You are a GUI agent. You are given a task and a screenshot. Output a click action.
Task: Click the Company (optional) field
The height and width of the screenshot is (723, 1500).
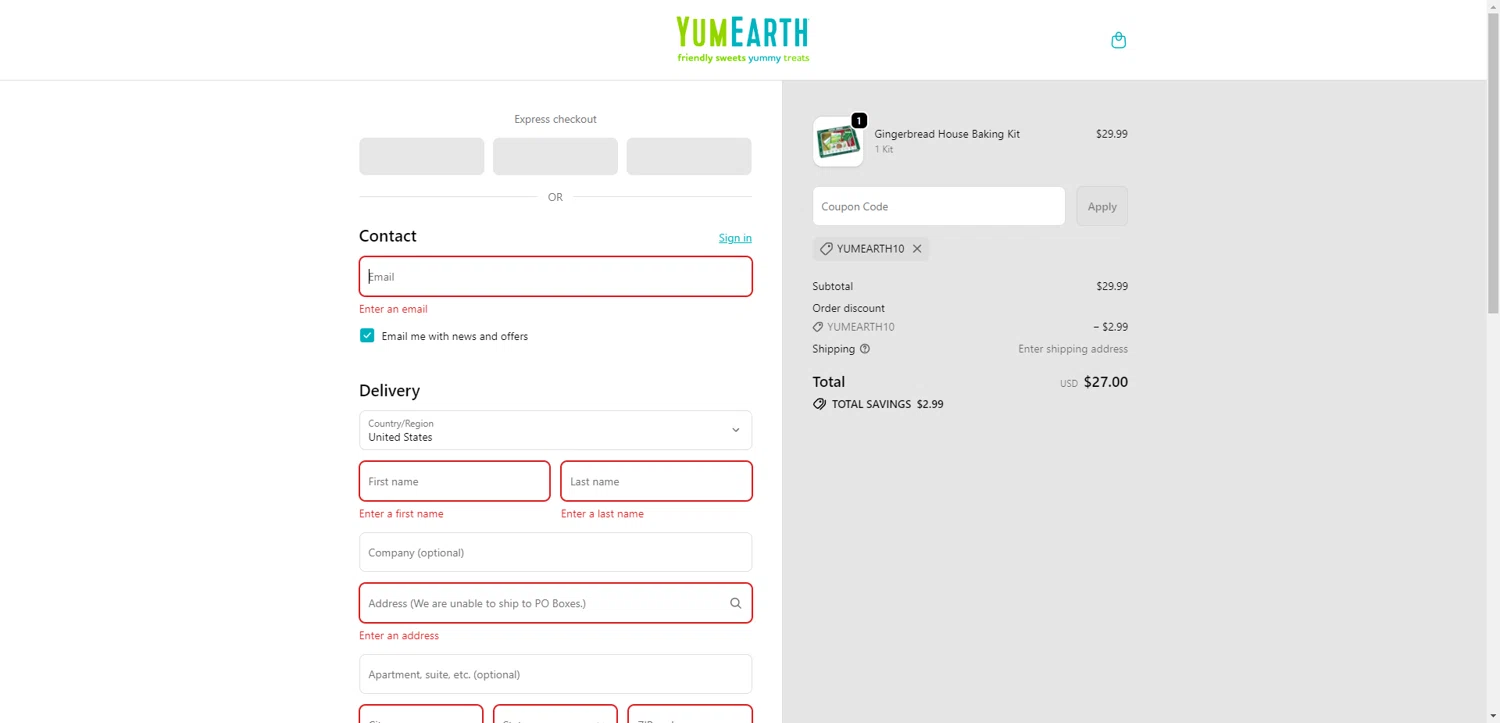pos(555,552)
